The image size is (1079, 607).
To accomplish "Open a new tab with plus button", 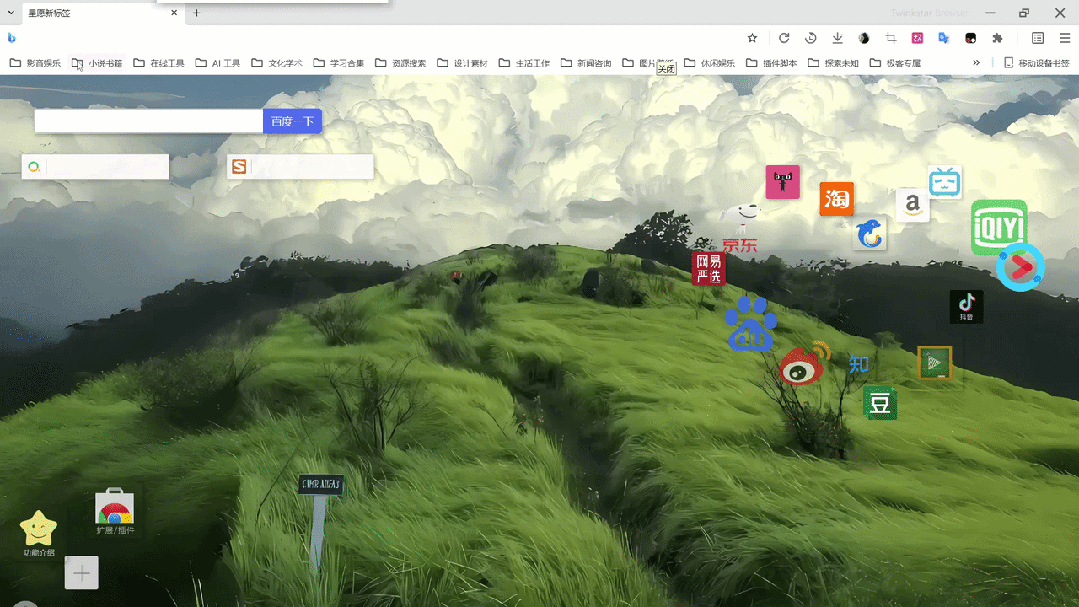I will point(197,12).
